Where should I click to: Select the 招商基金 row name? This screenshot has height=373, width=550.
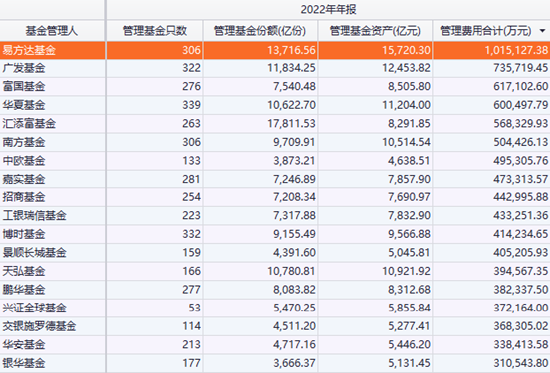click(24, 197)
